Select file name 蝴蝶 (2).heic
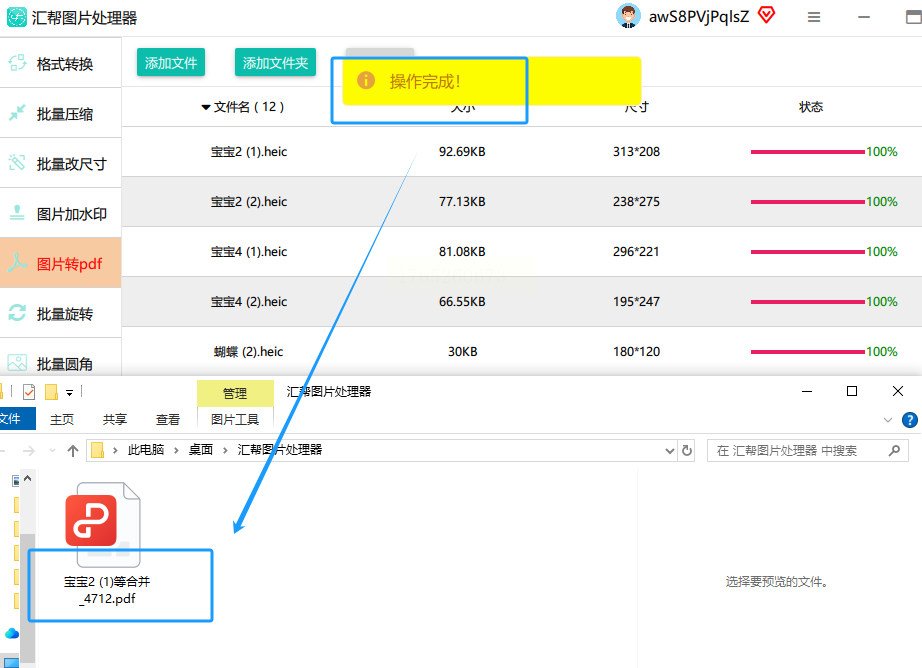Viewport: 922px width, 668px height. point(248,352)
